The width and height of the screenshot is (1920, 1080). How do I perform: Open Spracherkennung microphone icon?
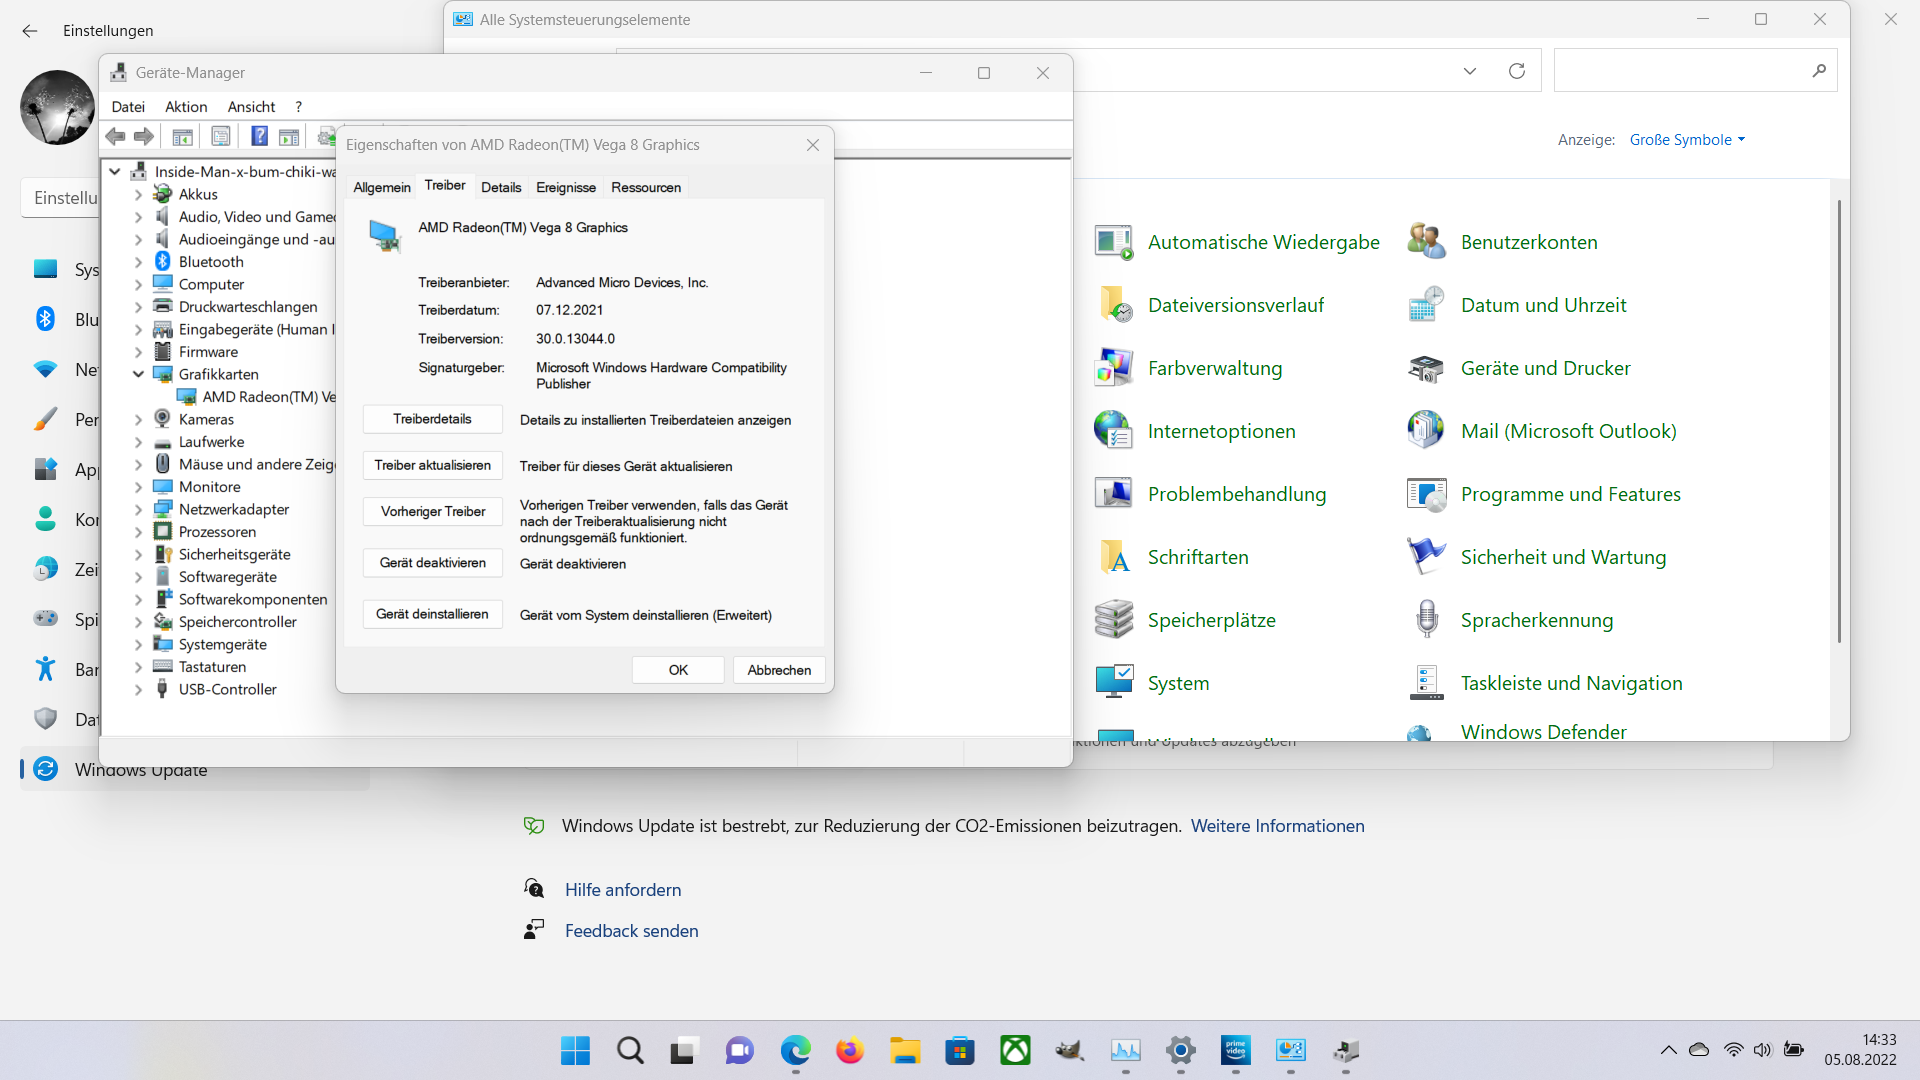[1427, 620]
